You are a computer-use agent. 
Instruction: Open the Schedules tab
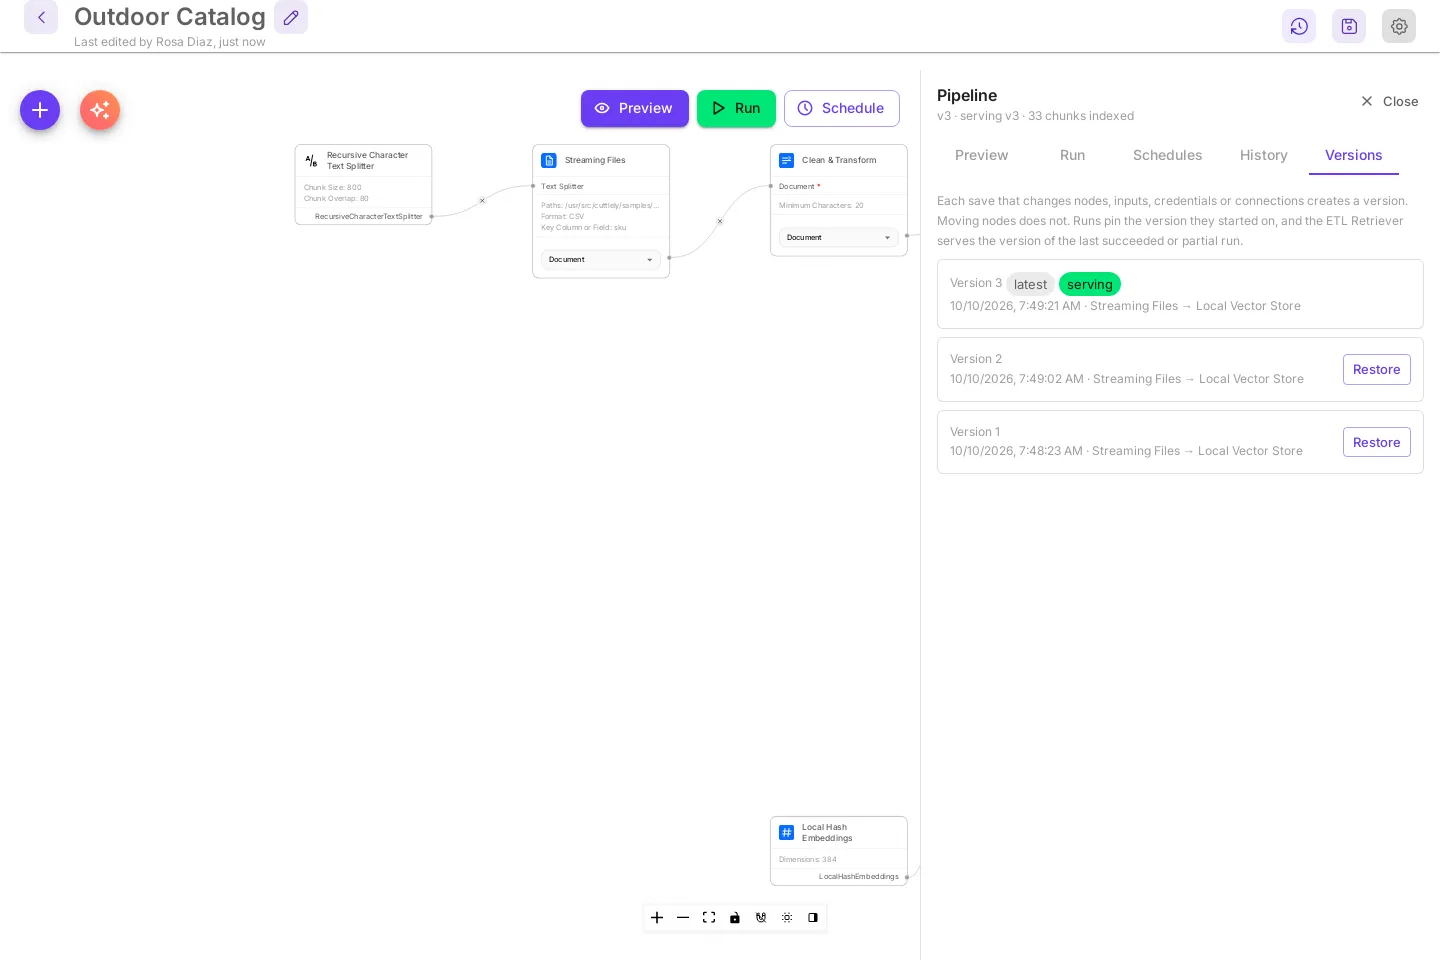coord(1167,155)
